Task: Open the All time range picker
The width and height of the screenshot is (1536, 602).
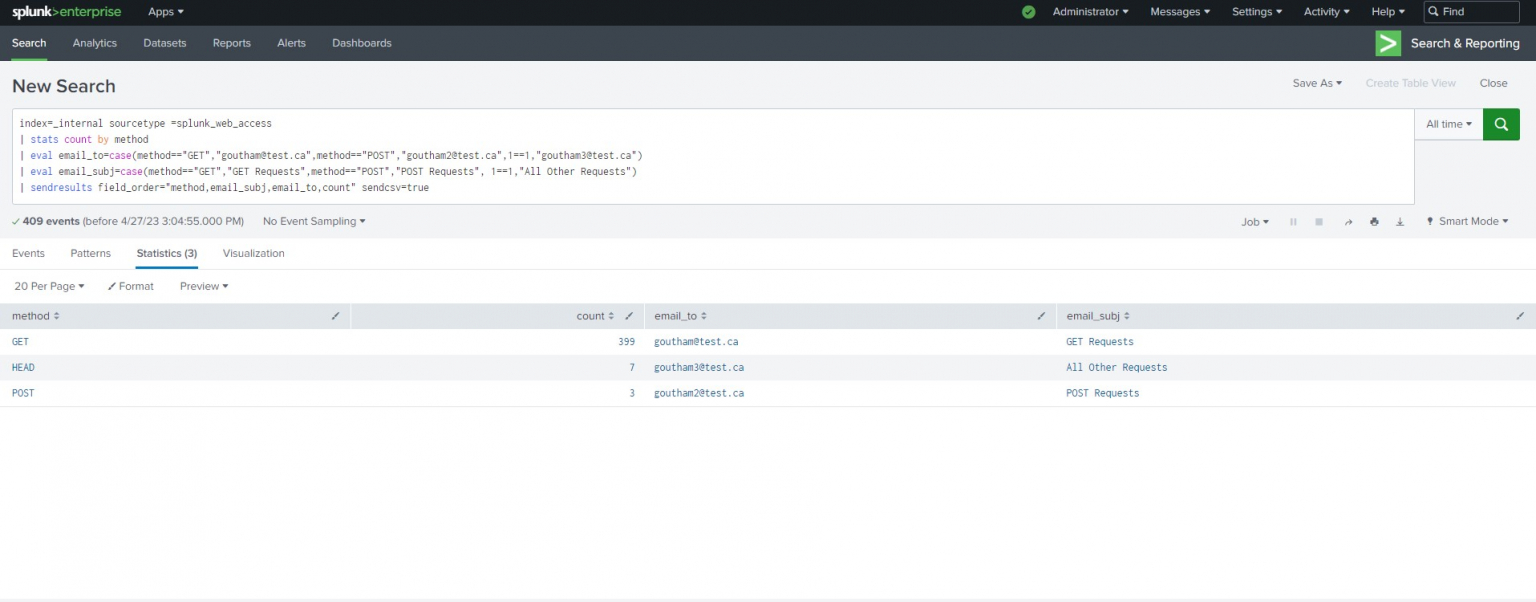Action: (x=1448, y=124)
